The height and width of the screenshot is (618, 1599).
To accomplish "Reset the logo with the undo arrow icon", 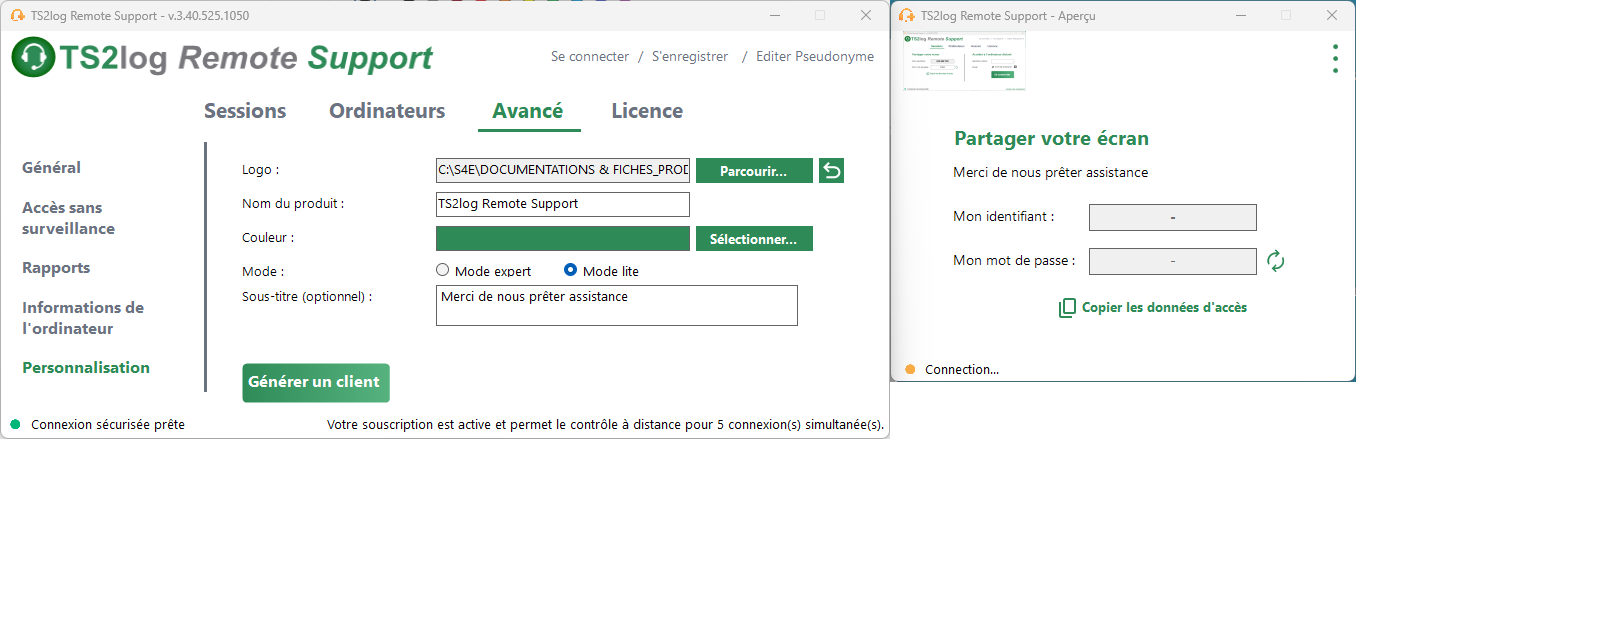I will (831, 171).
